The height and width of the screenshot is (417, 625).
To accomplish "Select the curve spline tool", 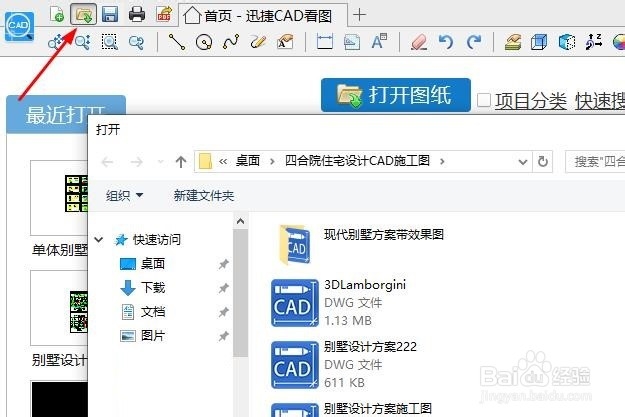I will click(231, 42).
